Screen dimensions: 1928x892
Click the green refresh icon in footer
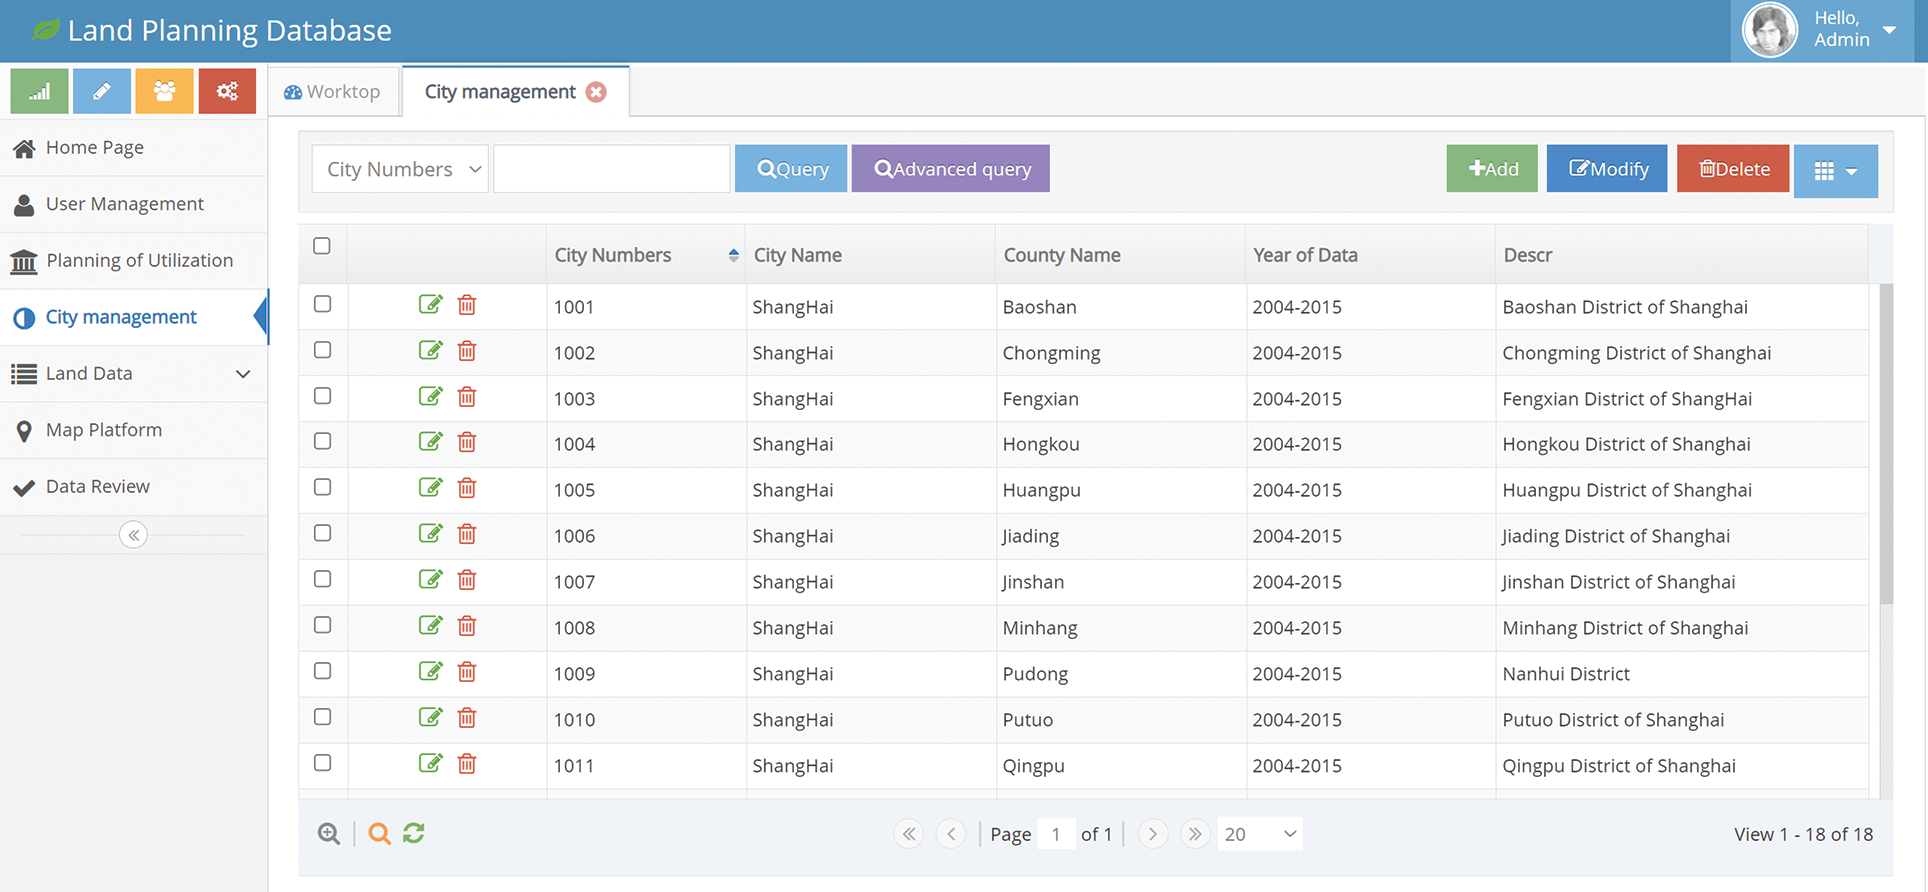click(414, 833)
